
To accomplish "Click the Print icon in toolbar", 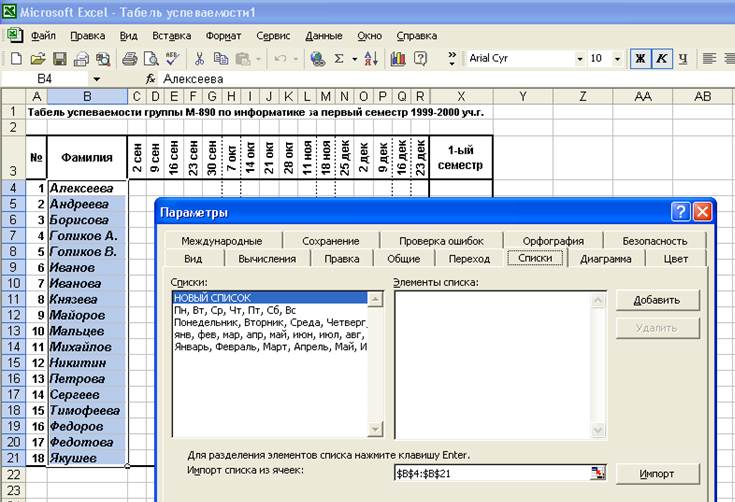I will pyautogui.click(x=129, y=59).
